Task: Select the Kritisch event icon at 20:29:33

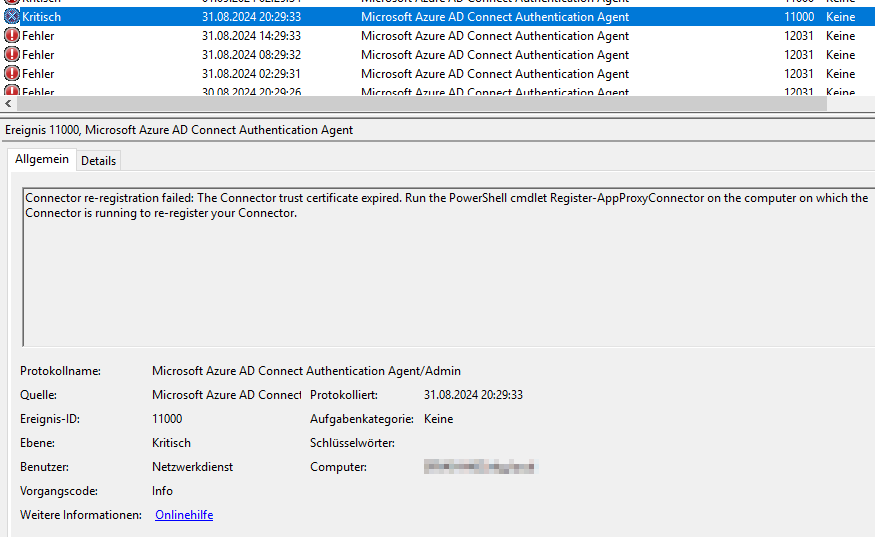Action: [x=12, y=17]
